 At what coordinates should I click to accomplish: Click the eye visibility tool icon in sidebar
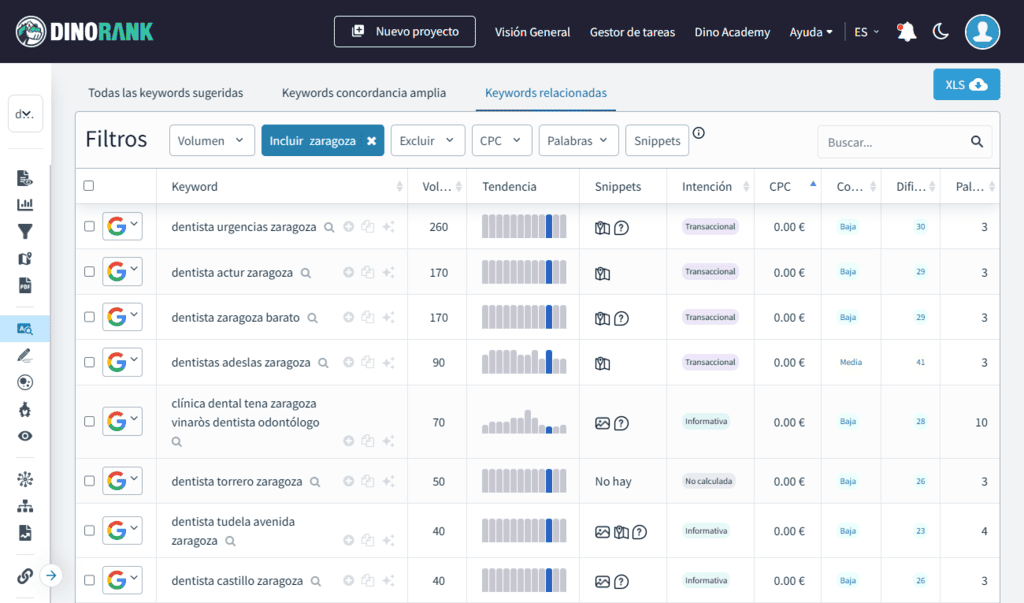(x=25, y=435)
